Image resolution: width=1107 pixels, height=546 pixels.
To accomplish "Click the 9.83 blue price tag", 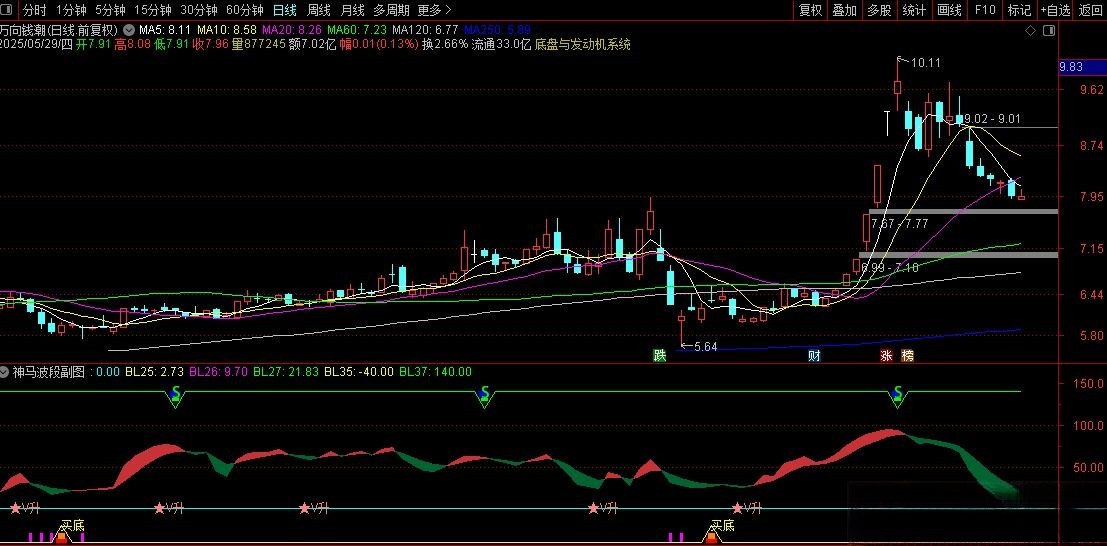I will pos(1071,67).
